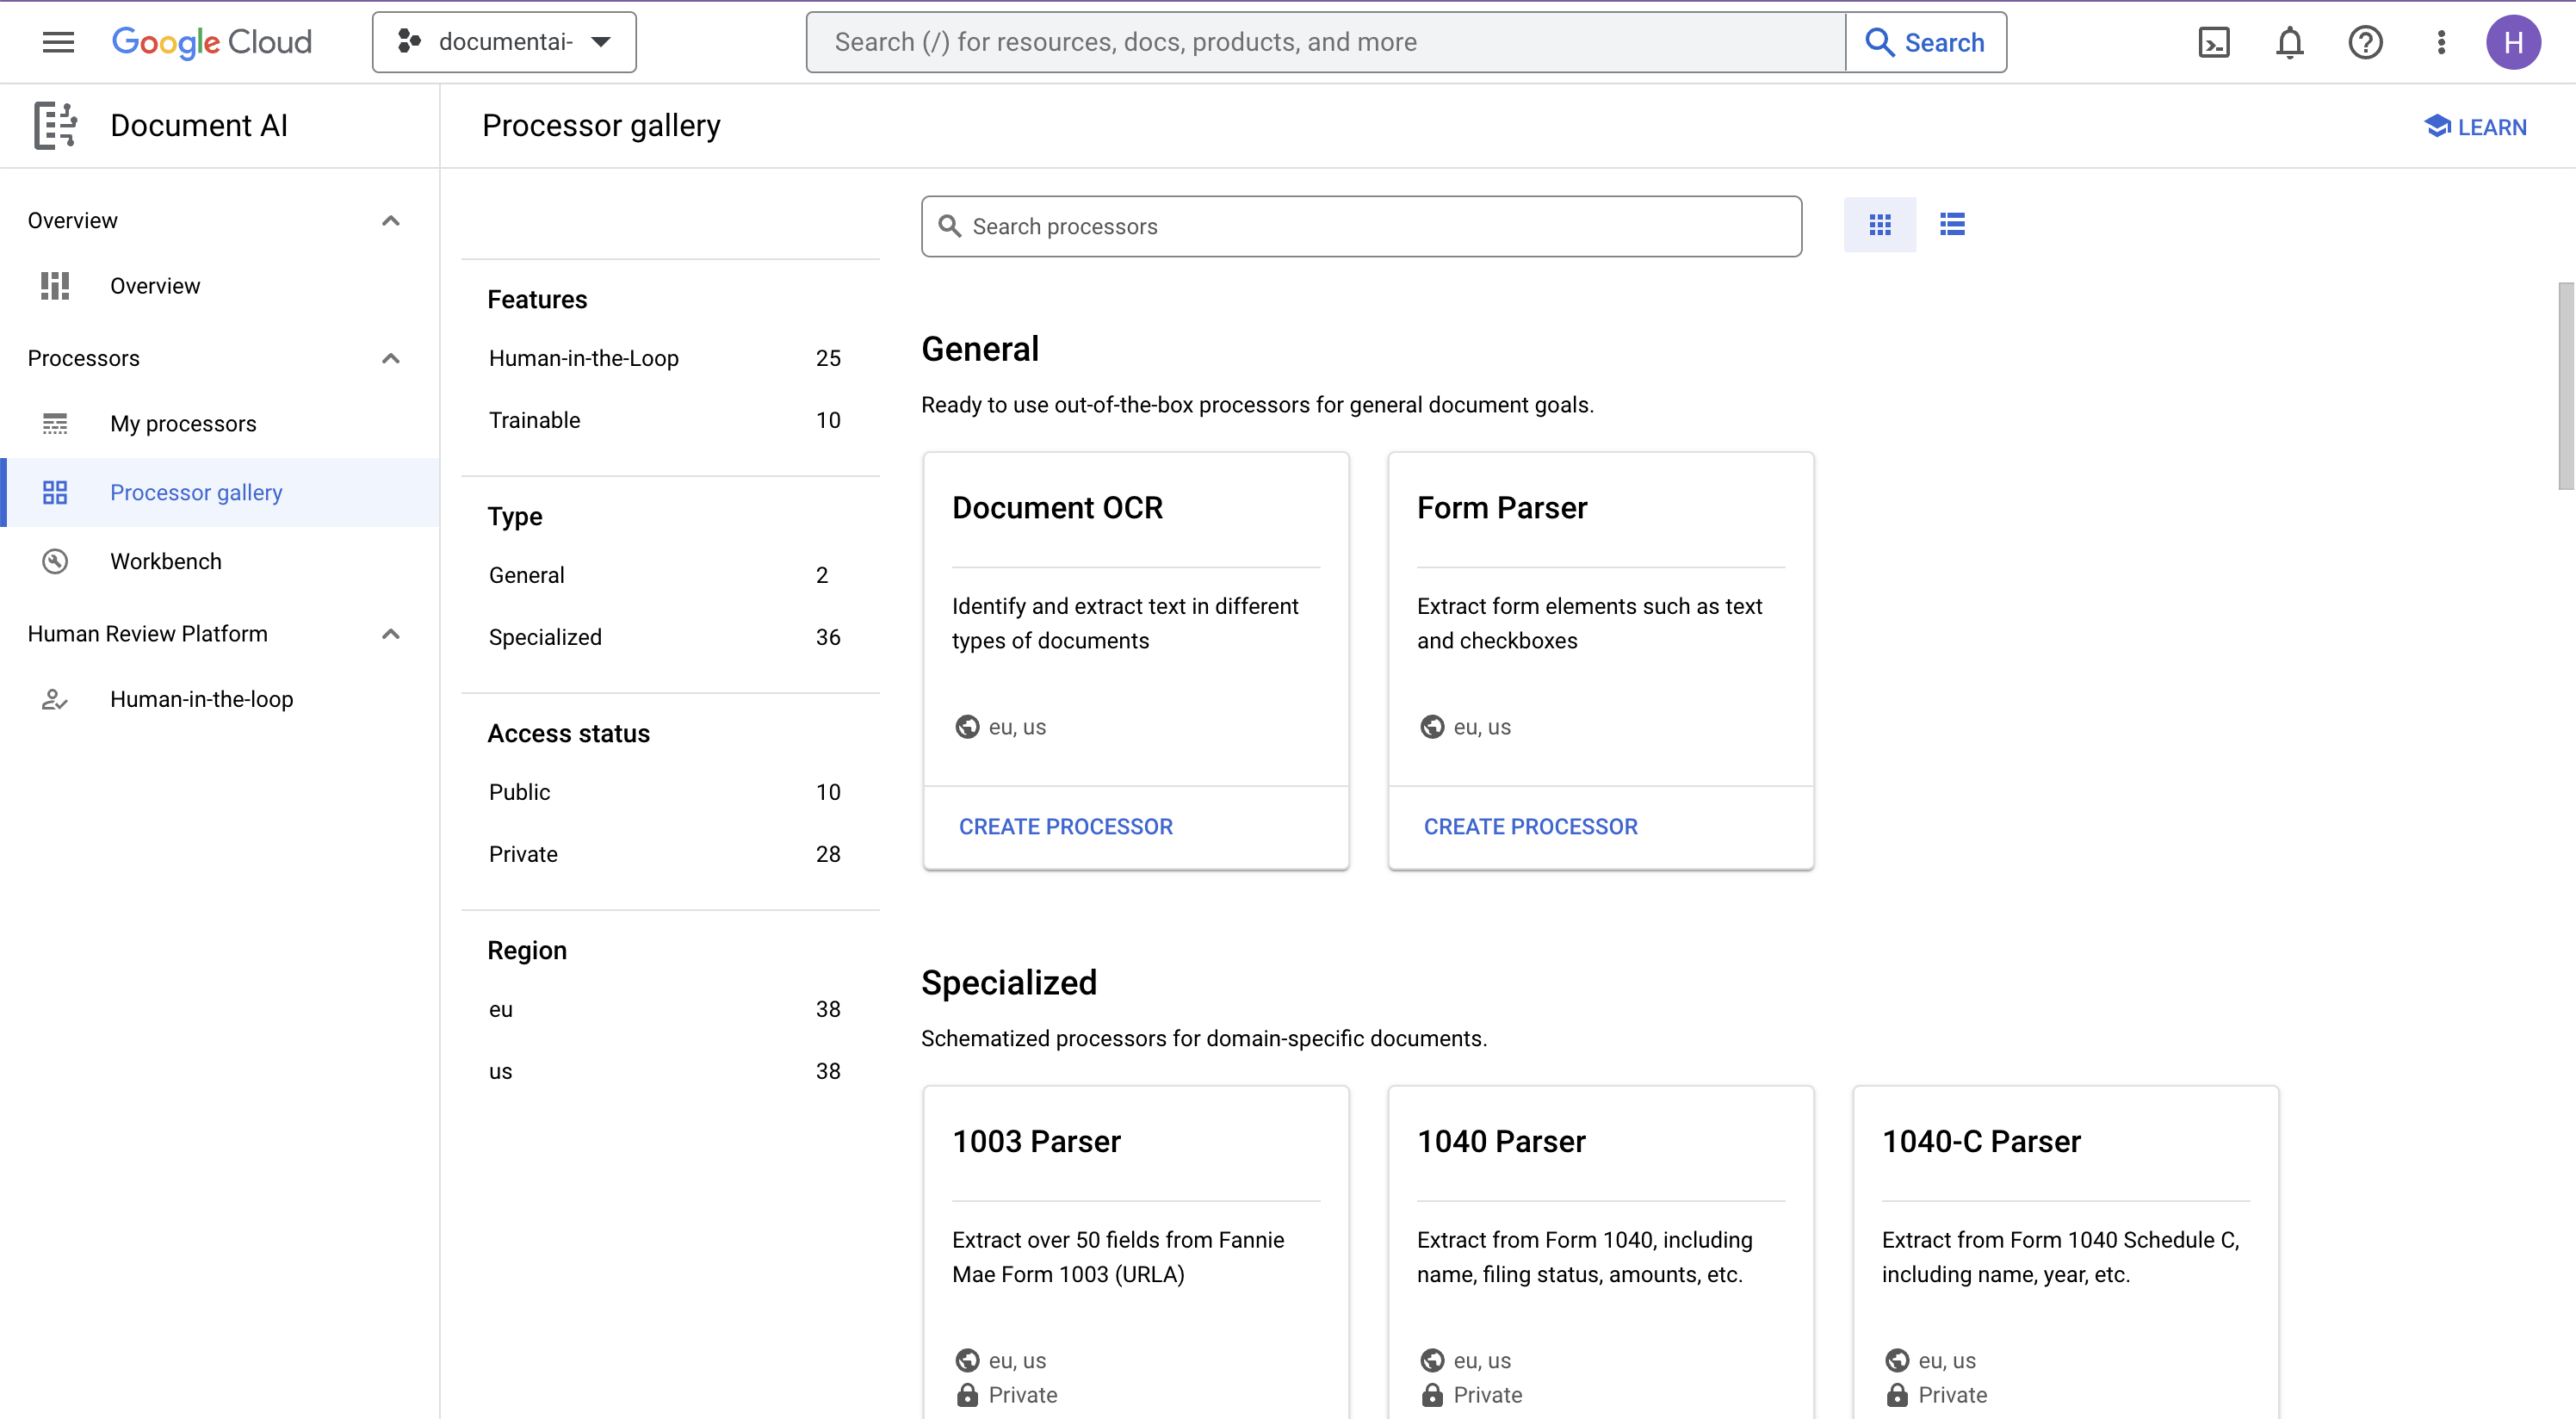Expand the Overview section chevron
Viewport: 2576px width, 1419px height.
coord(391,220)
